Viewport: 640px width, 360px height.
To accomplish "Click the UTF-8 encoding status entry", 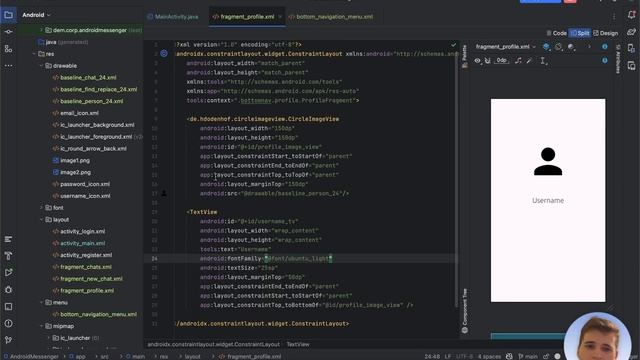I will tap(464, 356).
